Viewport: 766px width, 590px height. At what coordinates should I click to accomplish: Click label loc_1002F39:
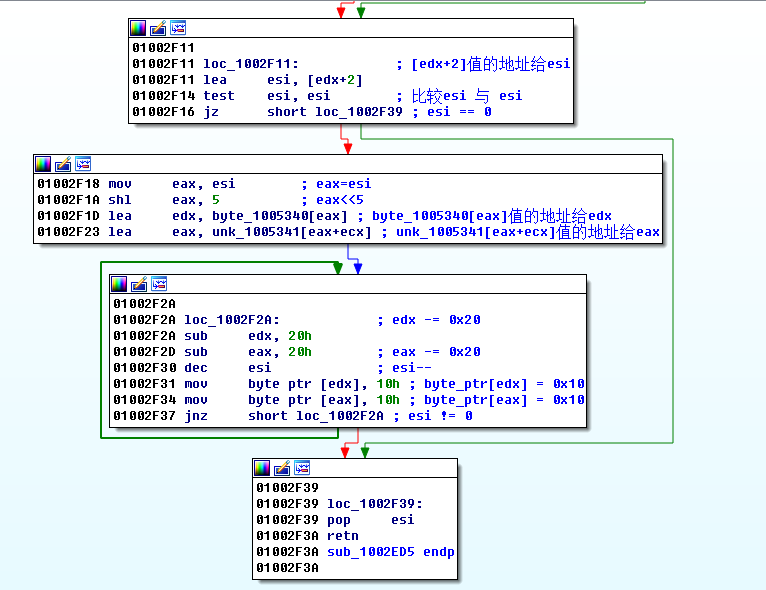pyautogui.click(x=375, y=504)
